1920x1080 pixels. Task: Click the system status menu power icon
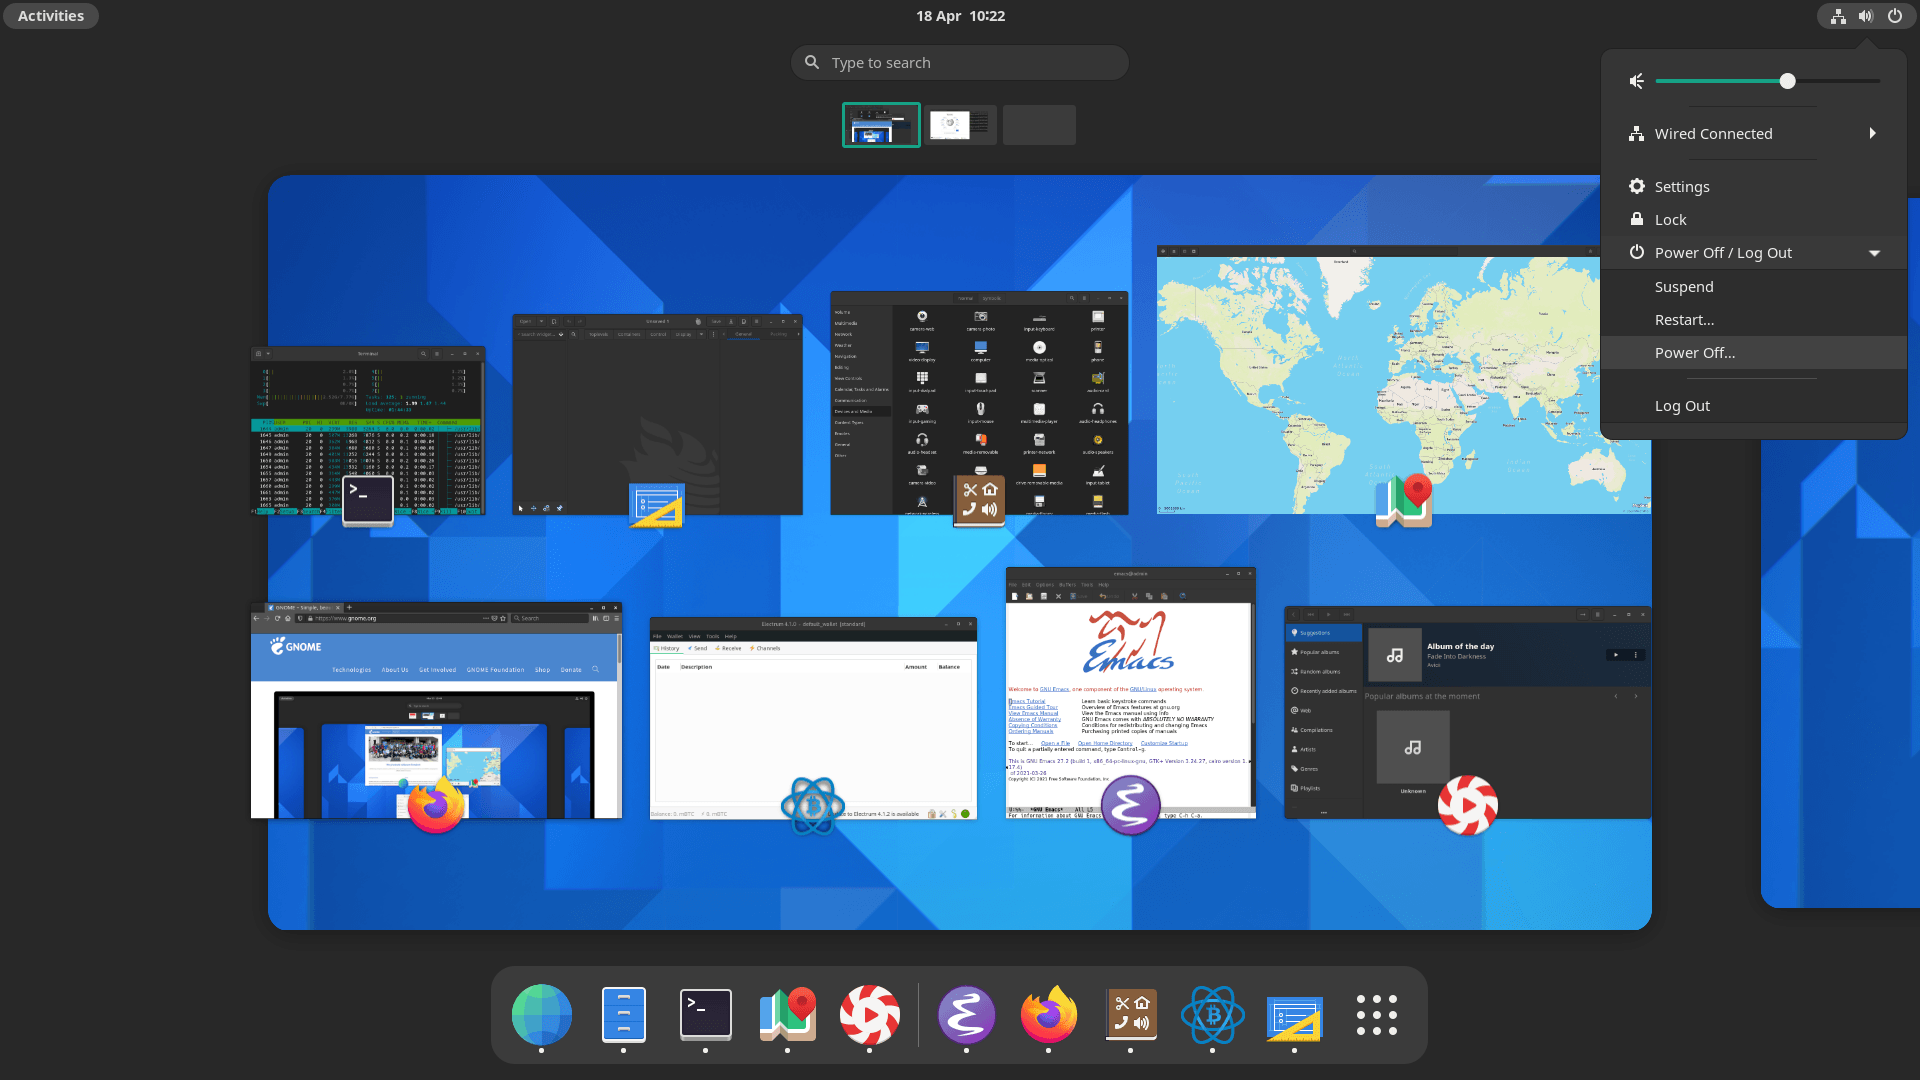click(1894, 16)
